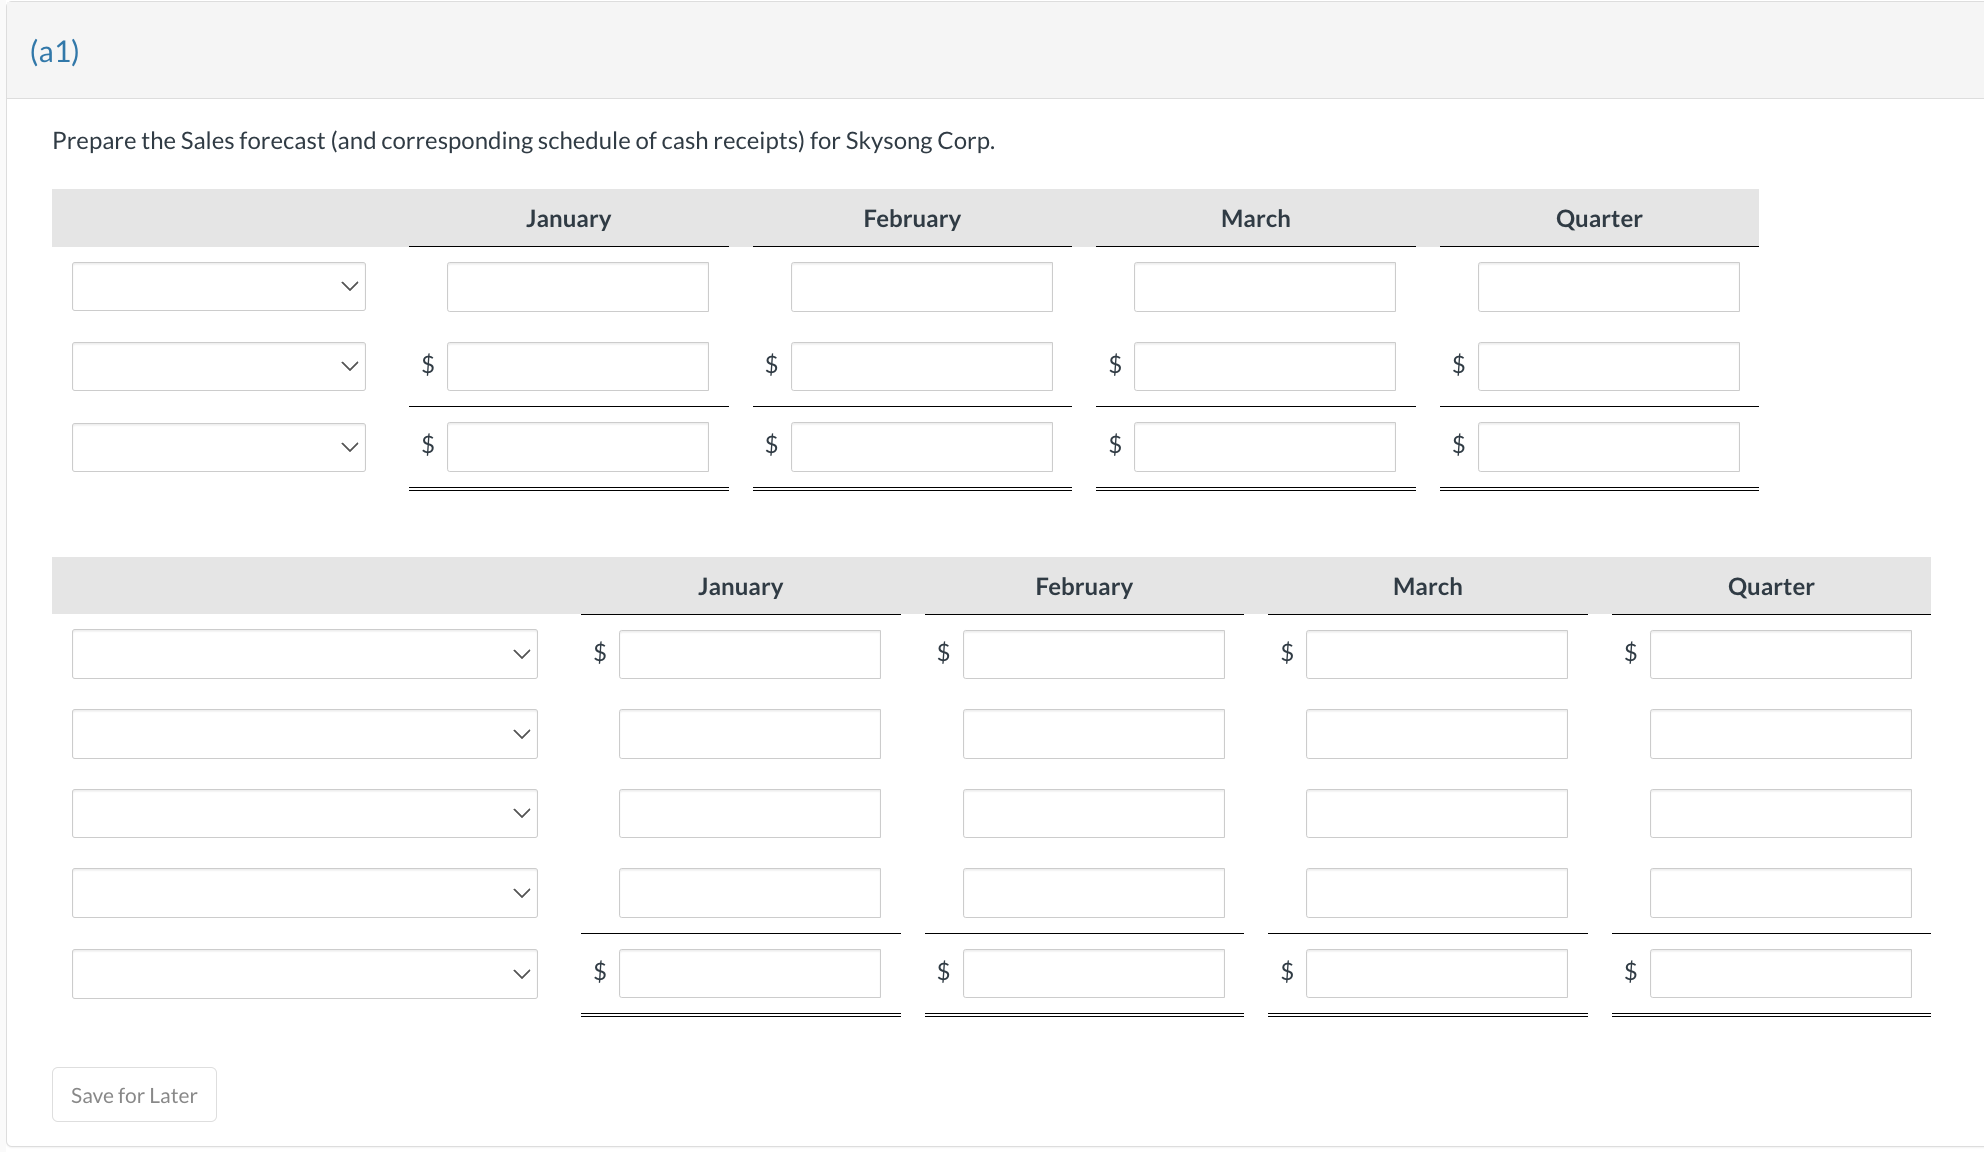
Task: Click March field in third cash receipts row
Action: tap(1436, 813)
